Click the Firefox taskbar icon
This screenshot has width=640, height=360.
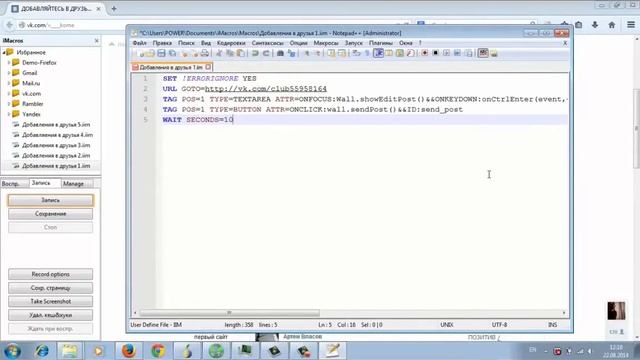[129, 351]
